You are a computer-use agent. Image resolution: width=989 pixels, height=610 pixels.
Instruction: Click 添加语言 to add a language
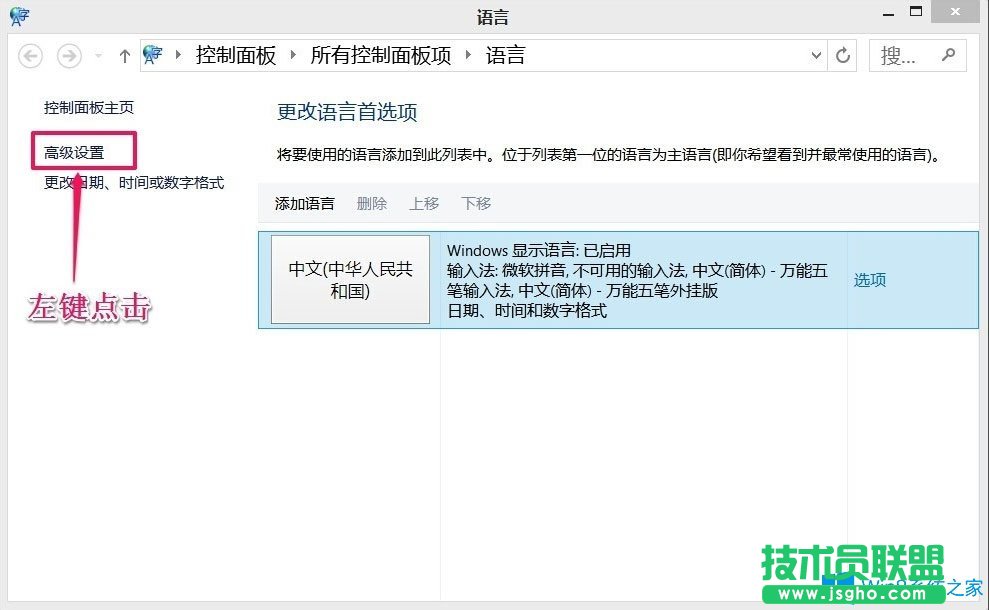304,203
